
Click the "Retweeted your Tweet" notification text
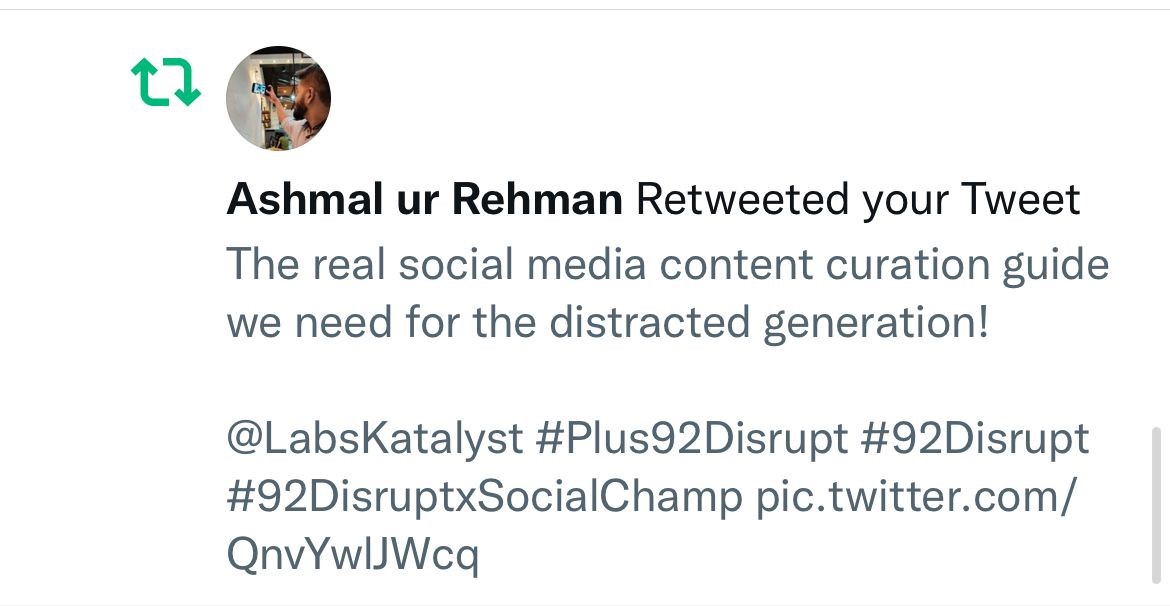click(857, 199)
